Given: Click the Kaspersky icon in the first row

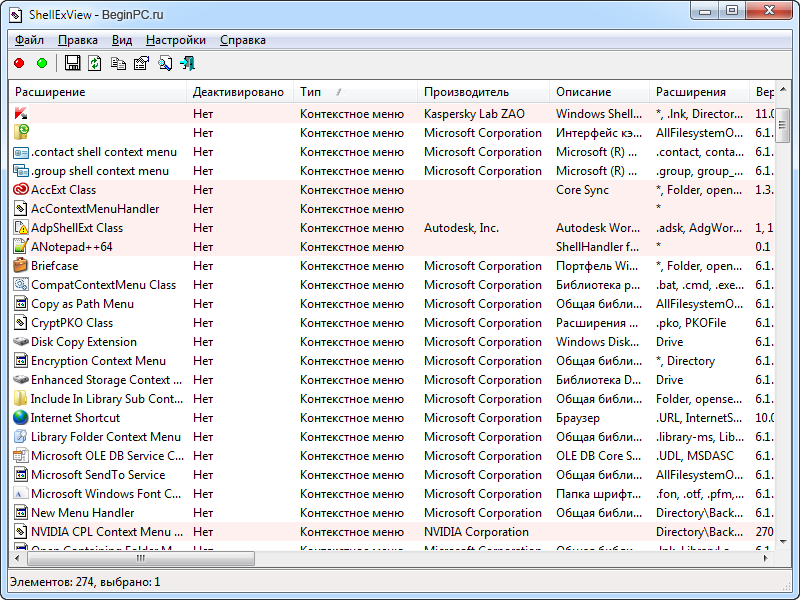Looking at the screenshot, I should tap(21, 114).
